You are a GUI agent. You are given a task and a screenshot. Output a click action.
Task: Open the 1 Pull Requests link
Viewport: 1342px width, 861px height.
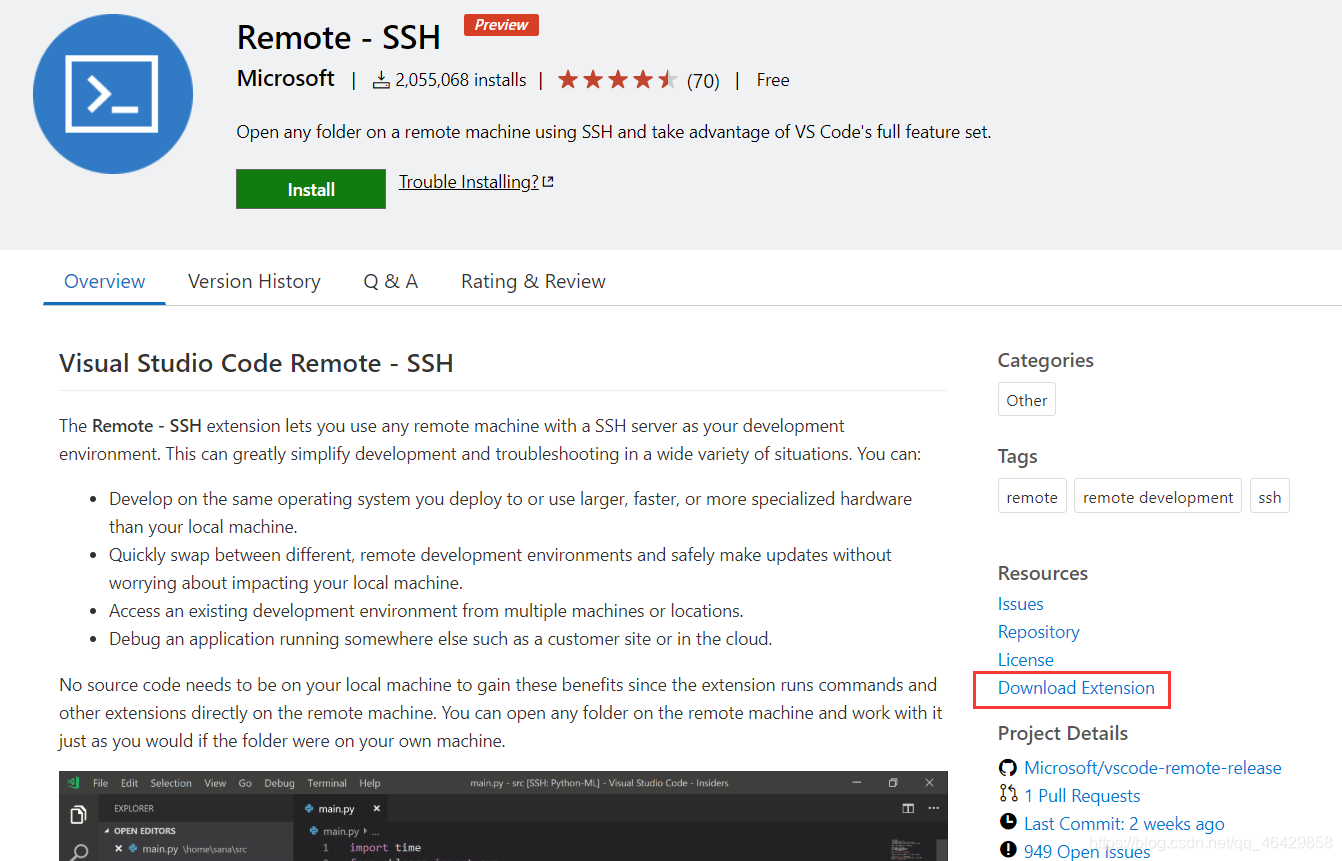[x=1082, y=796]
